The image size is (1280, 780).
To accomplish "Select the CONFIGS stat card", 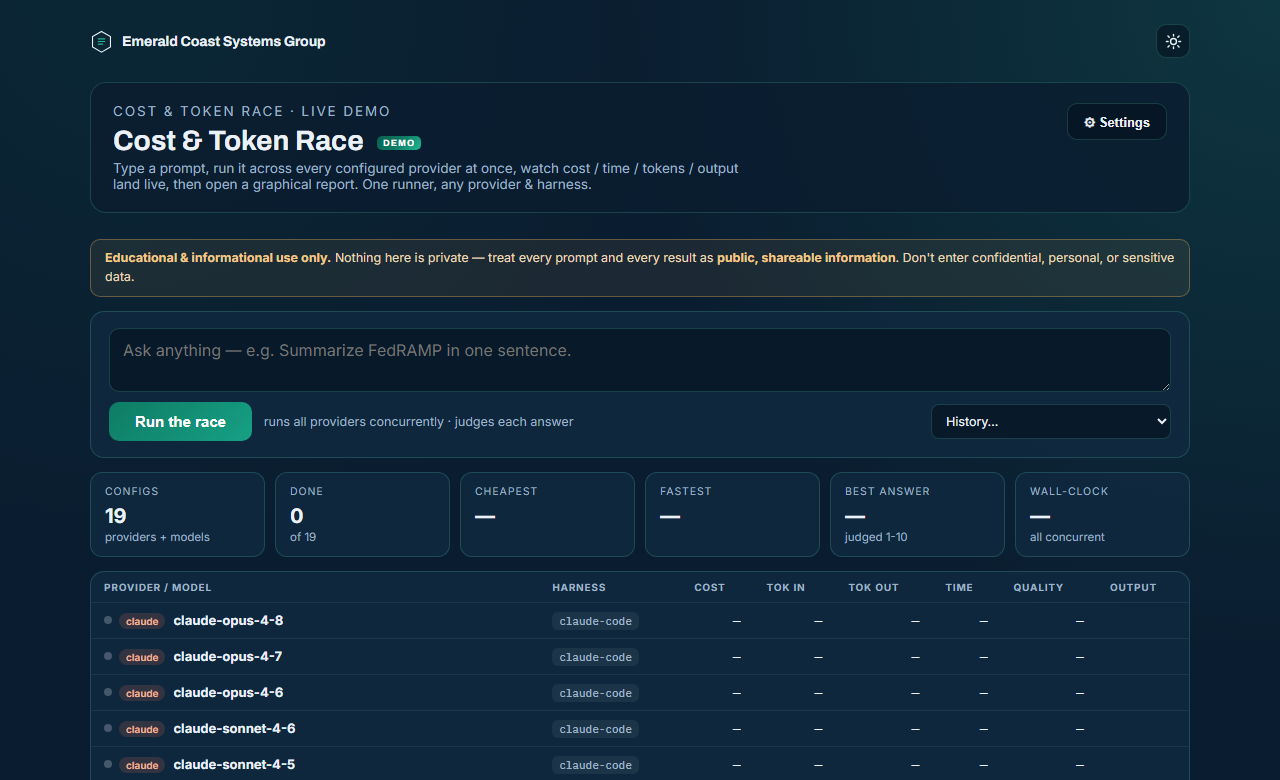I will coord(178,514).
